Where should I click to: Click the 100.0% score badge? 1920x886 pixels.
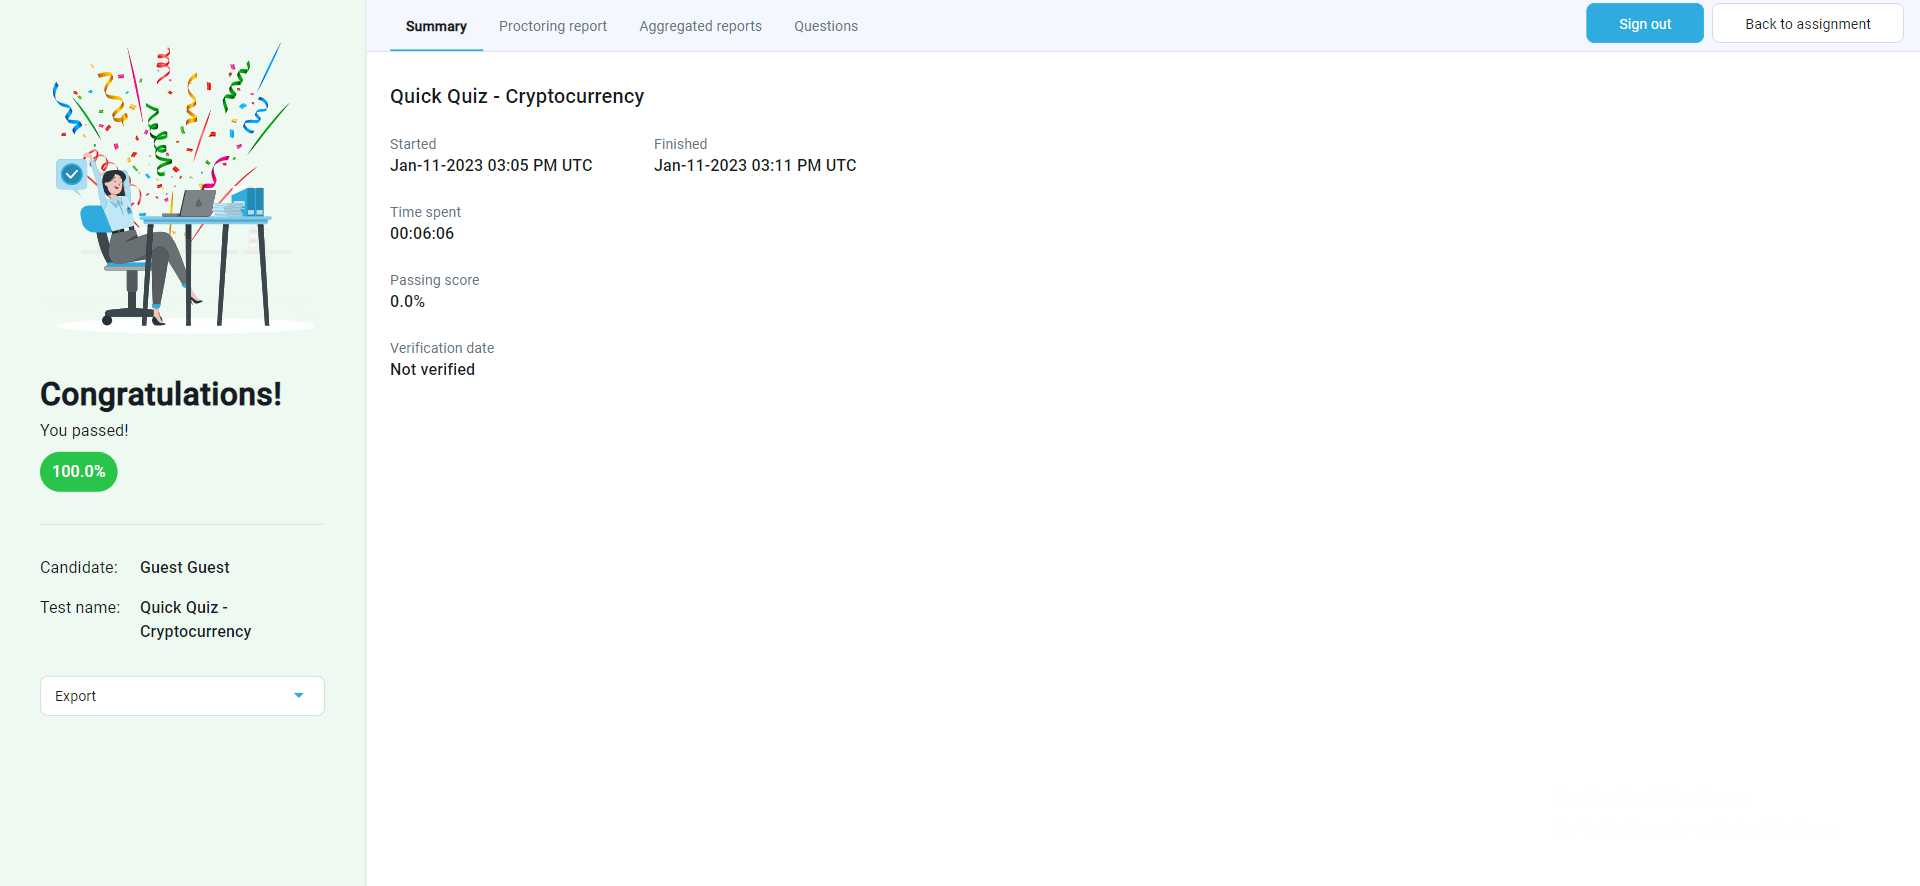(x=79, y=472)
